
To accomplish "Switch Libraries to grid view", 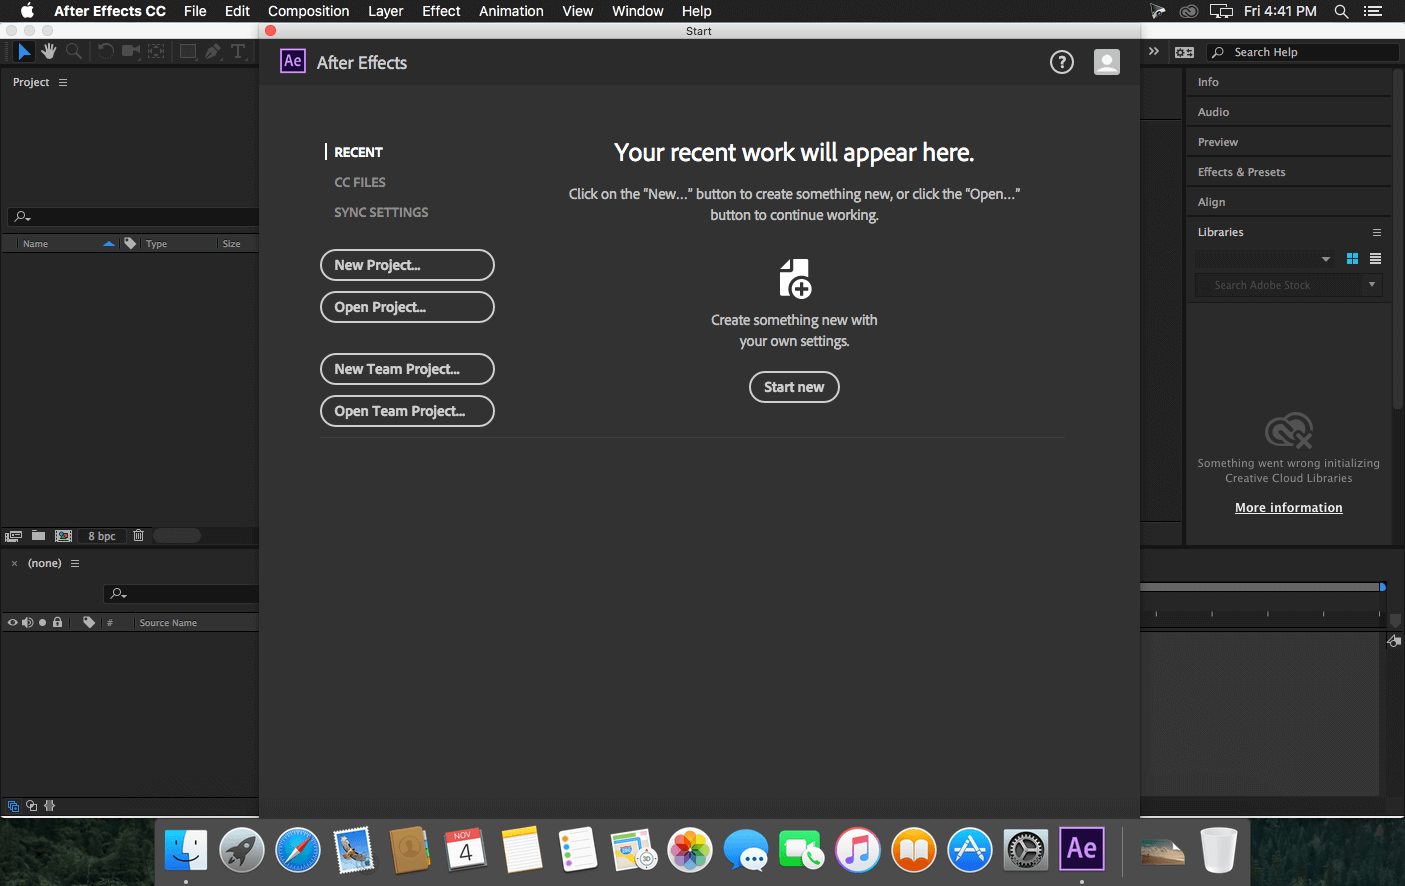I will point(1352,259).
